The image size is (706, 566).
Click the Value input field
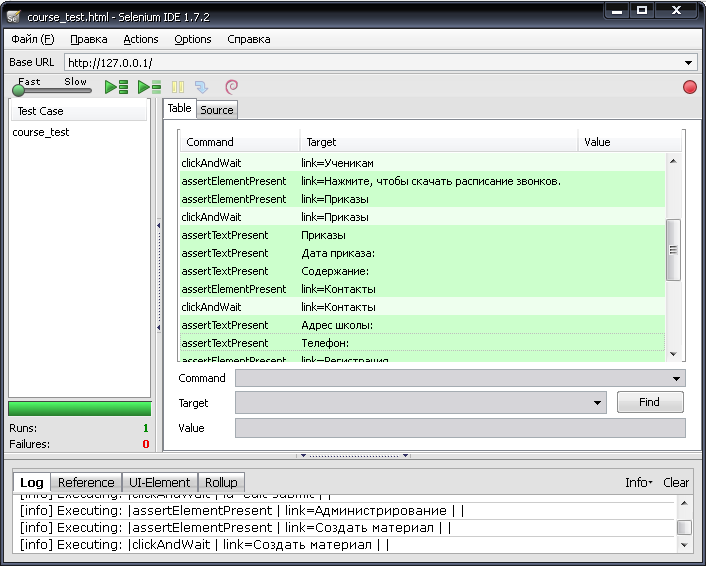click(x=460, y=428)
